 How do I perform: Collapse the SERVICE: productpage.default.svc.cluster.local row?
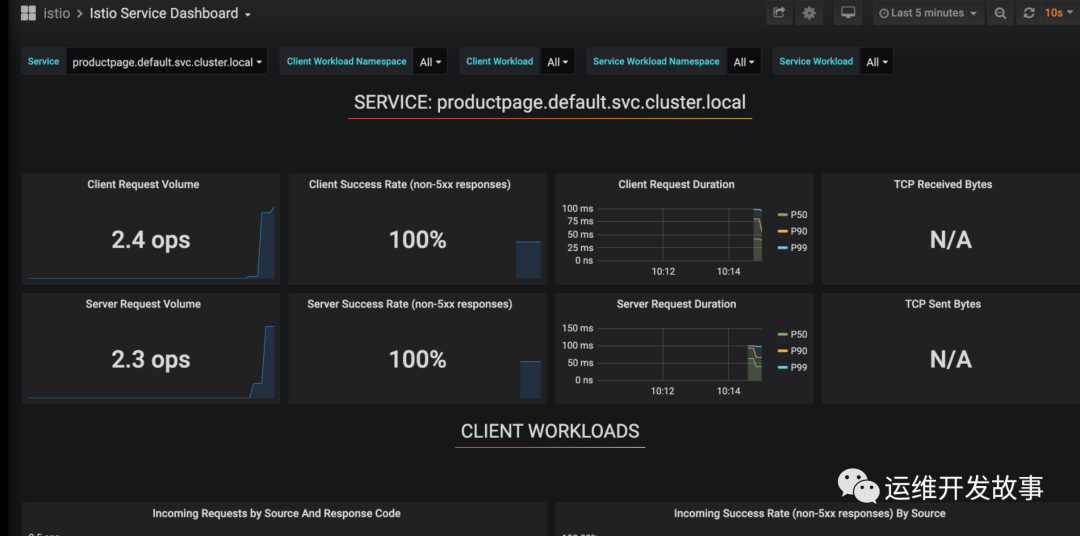[550, 103]
